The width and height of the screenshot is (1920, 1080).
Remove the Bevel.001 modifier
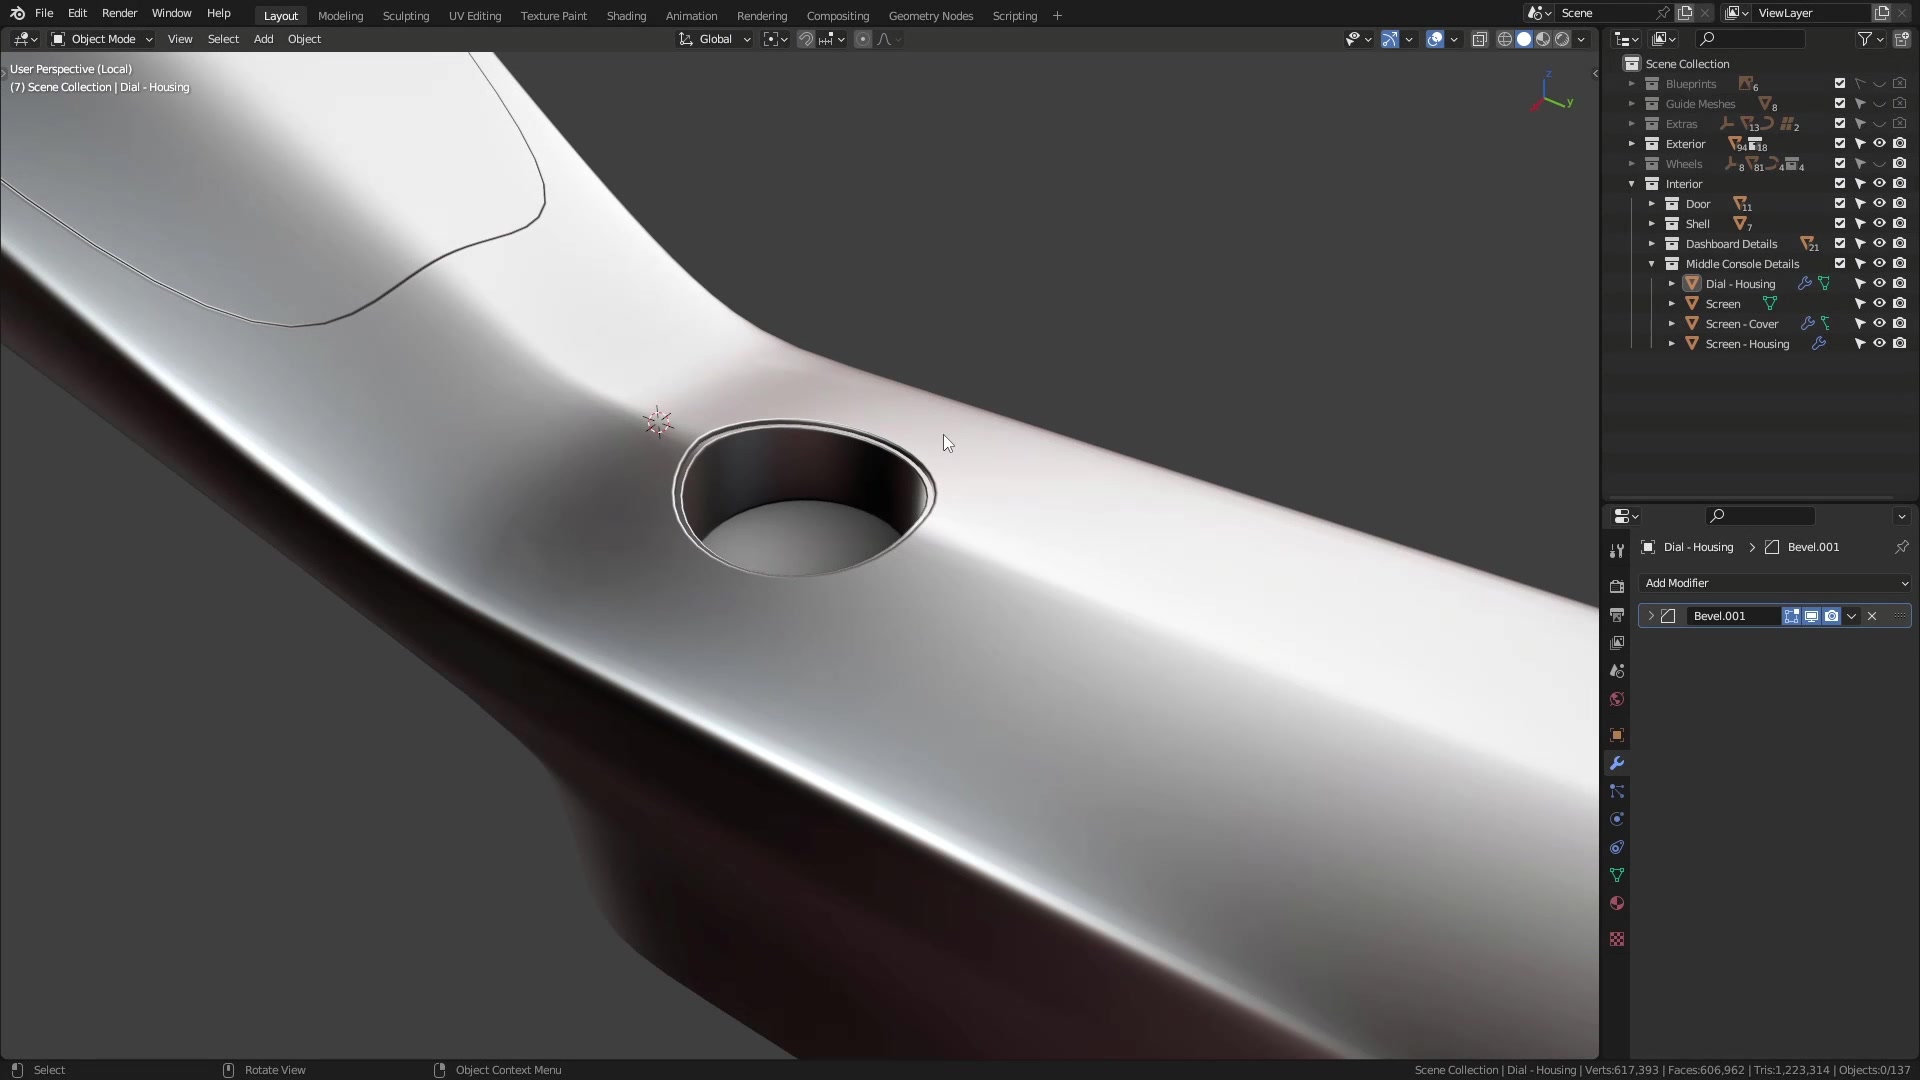pos(1872,616)
